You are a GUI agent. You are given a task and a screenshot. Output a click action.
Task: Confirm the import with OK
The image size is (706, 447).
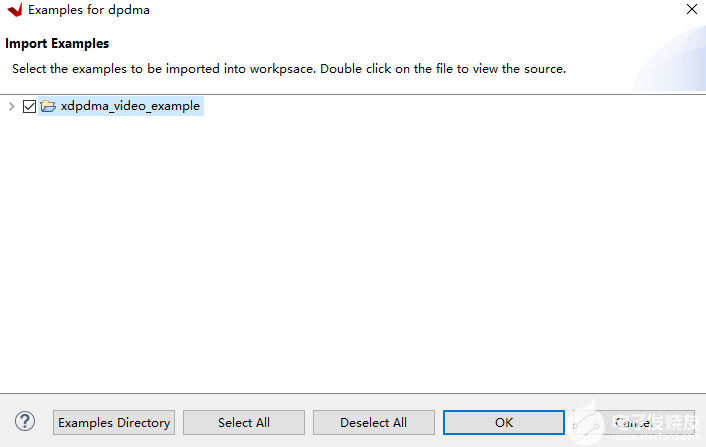504,422
